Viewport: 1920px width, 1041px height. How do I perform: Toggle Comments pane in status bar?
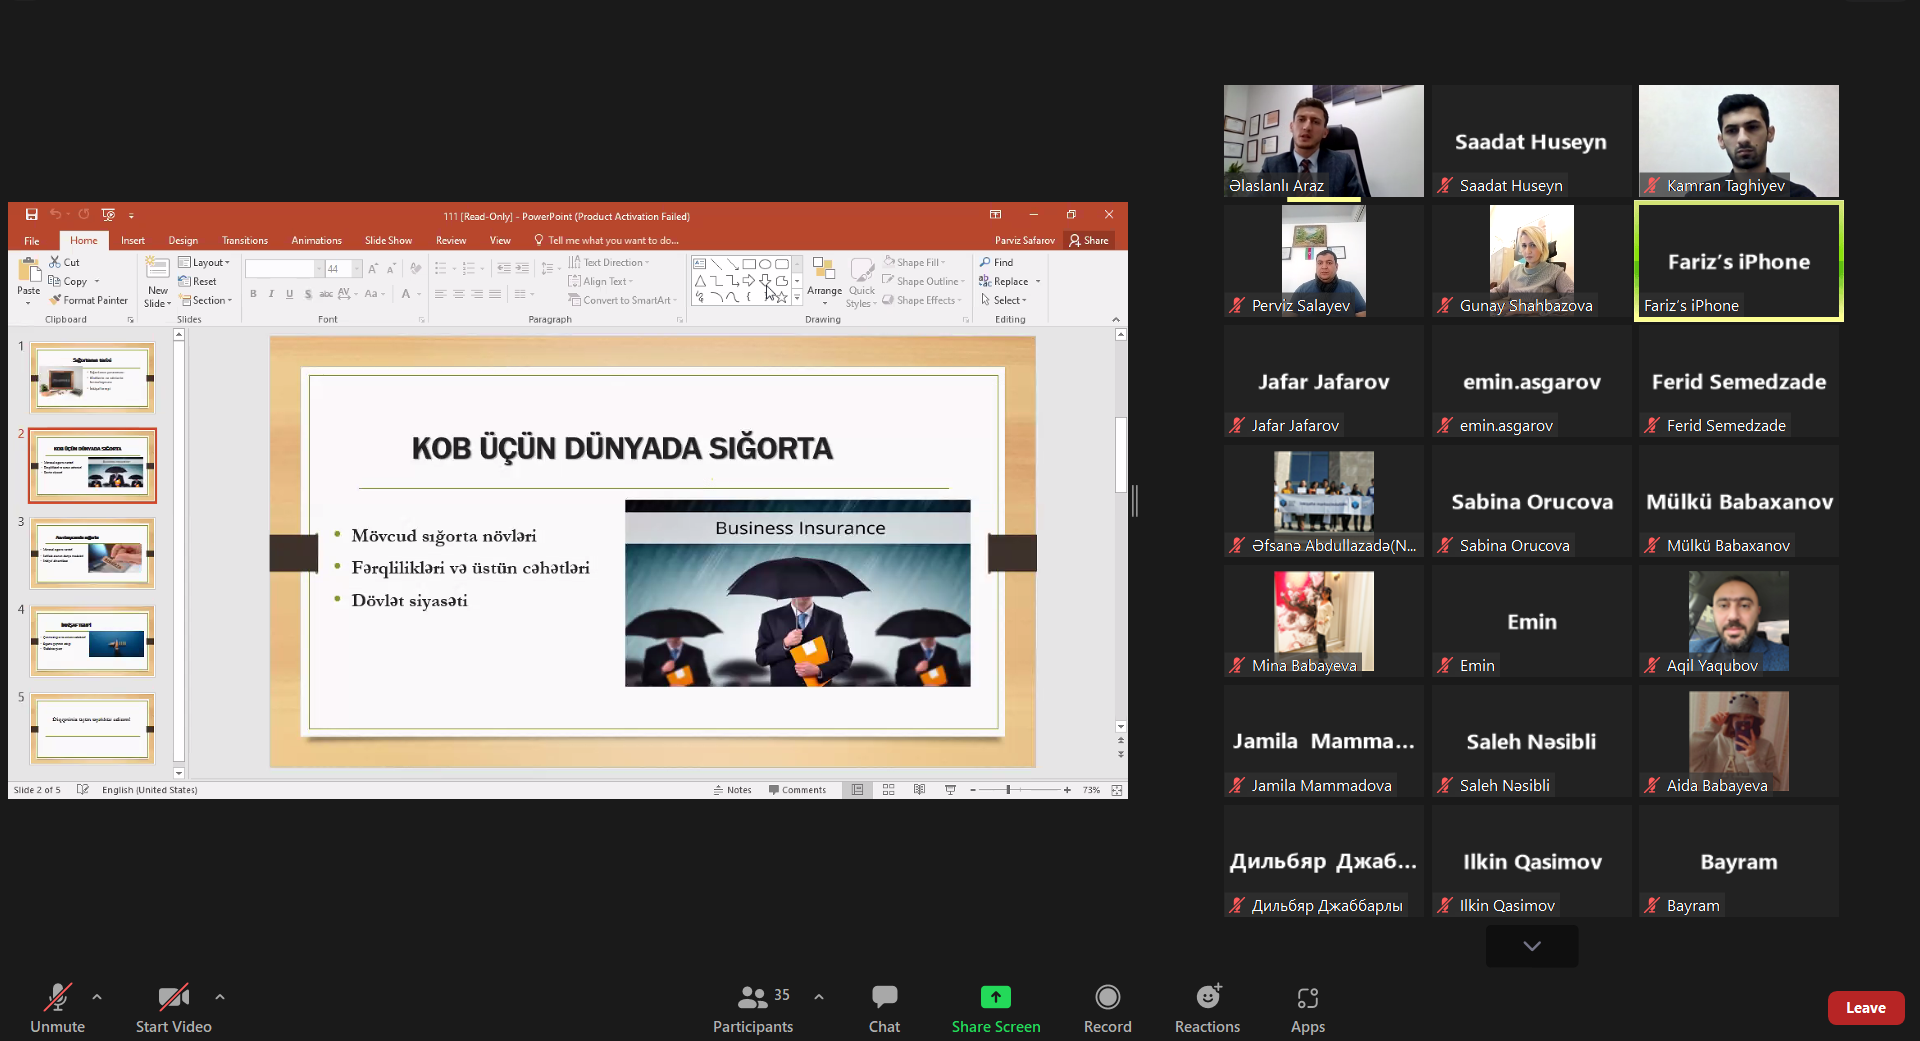pos(797,790)
